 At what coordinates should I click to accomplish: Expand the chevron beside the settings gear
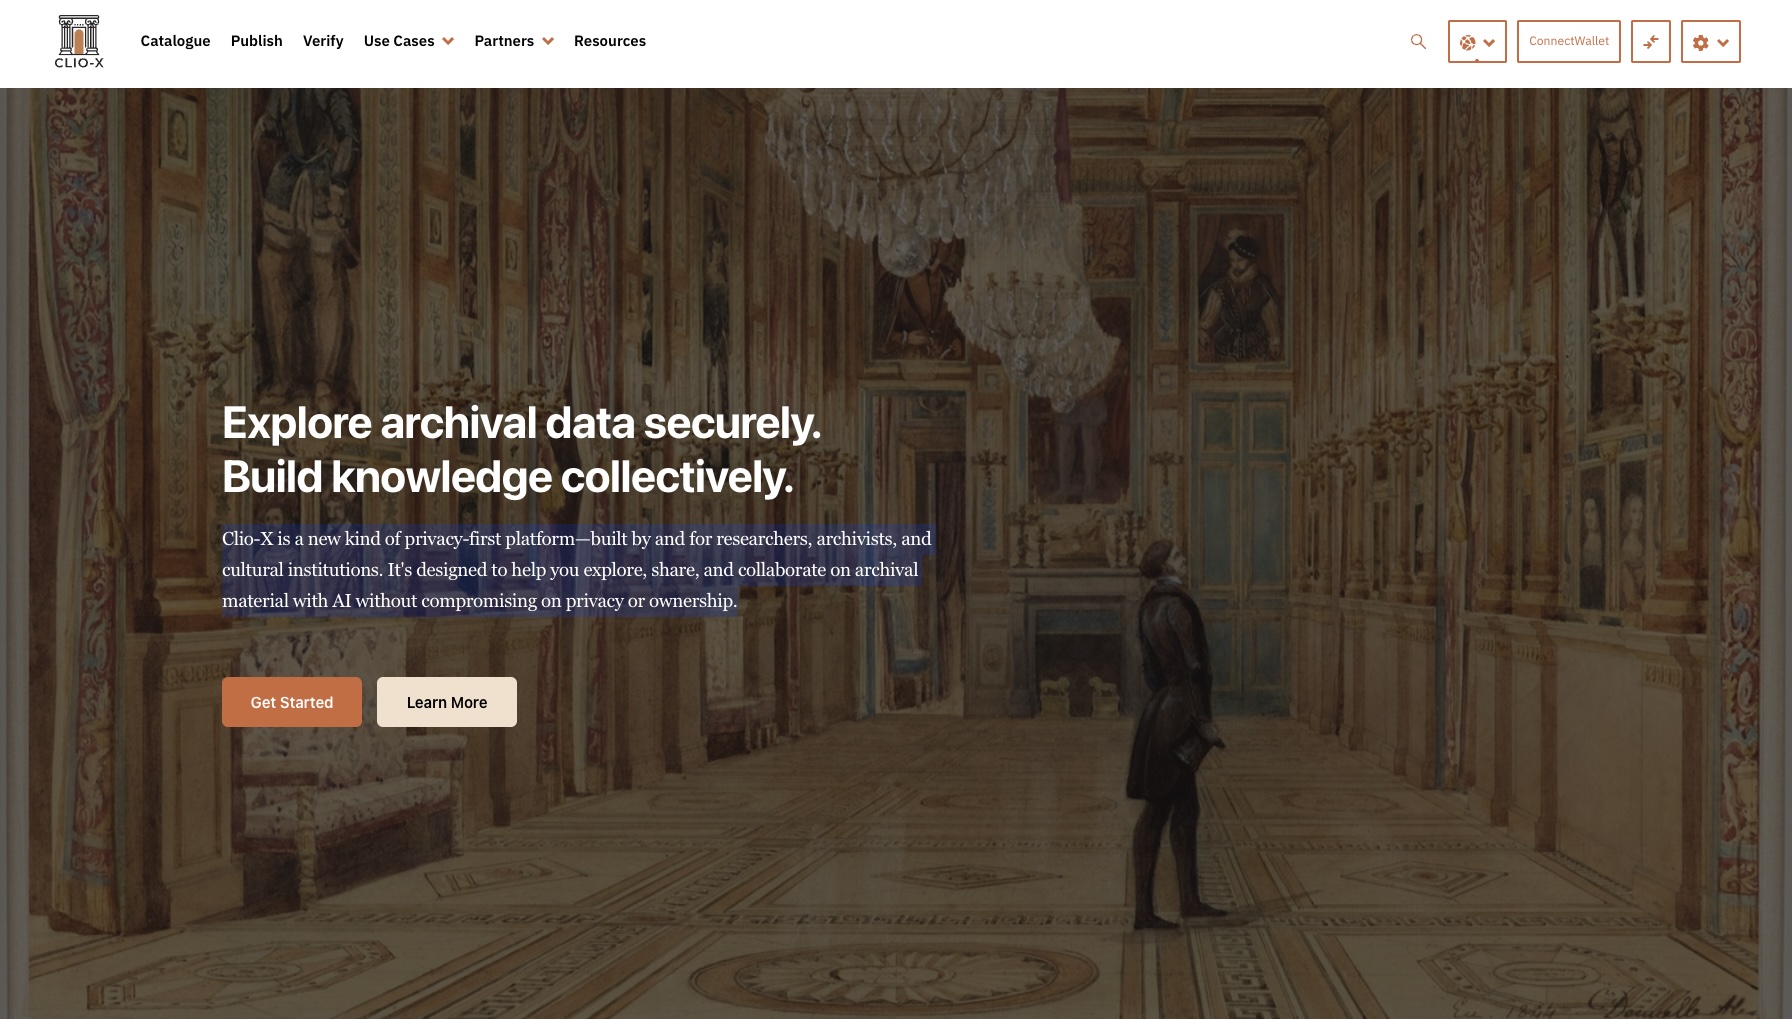click(x=1723, y=43)
